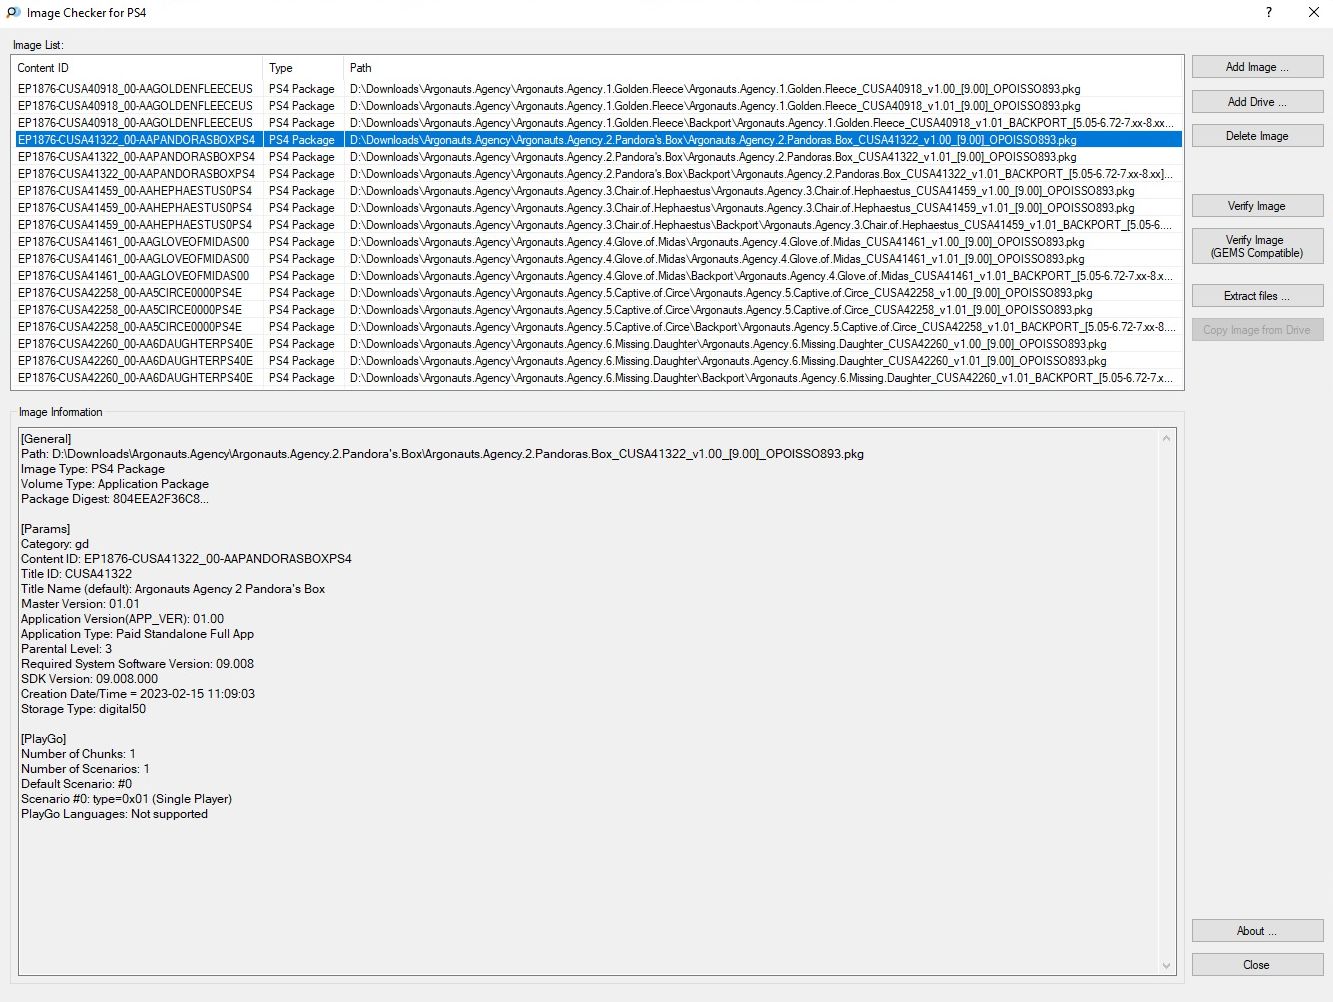The image size is (1333, 1002).
Task: Open the About dialog
Action: pyautogui.click(x=1257, y=931)
